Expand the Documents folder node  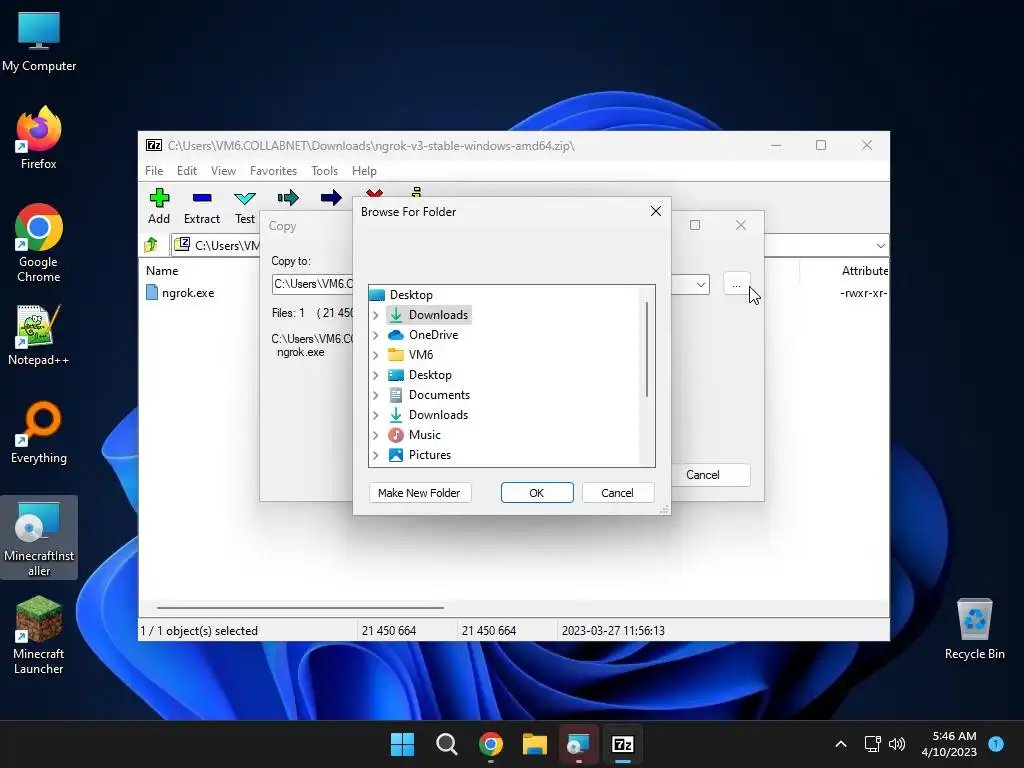tap(376, 395)
